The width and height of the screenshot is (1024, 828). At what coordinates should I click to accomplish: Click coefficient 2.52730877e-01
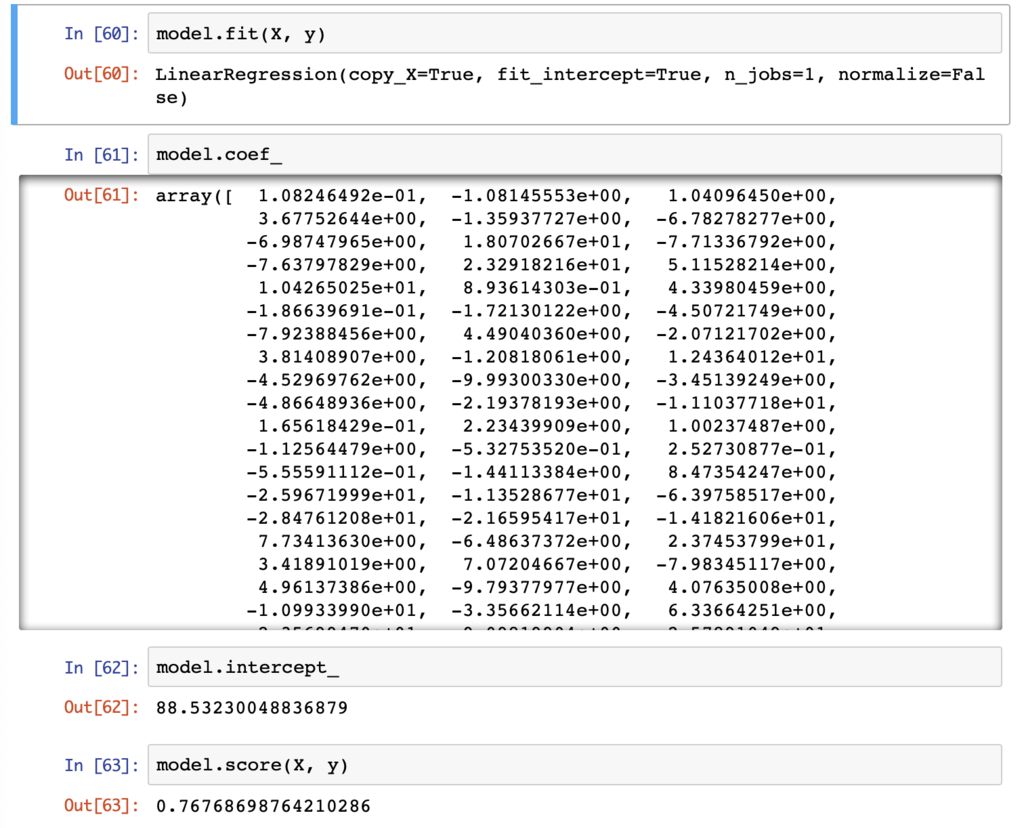click(747, 449)
